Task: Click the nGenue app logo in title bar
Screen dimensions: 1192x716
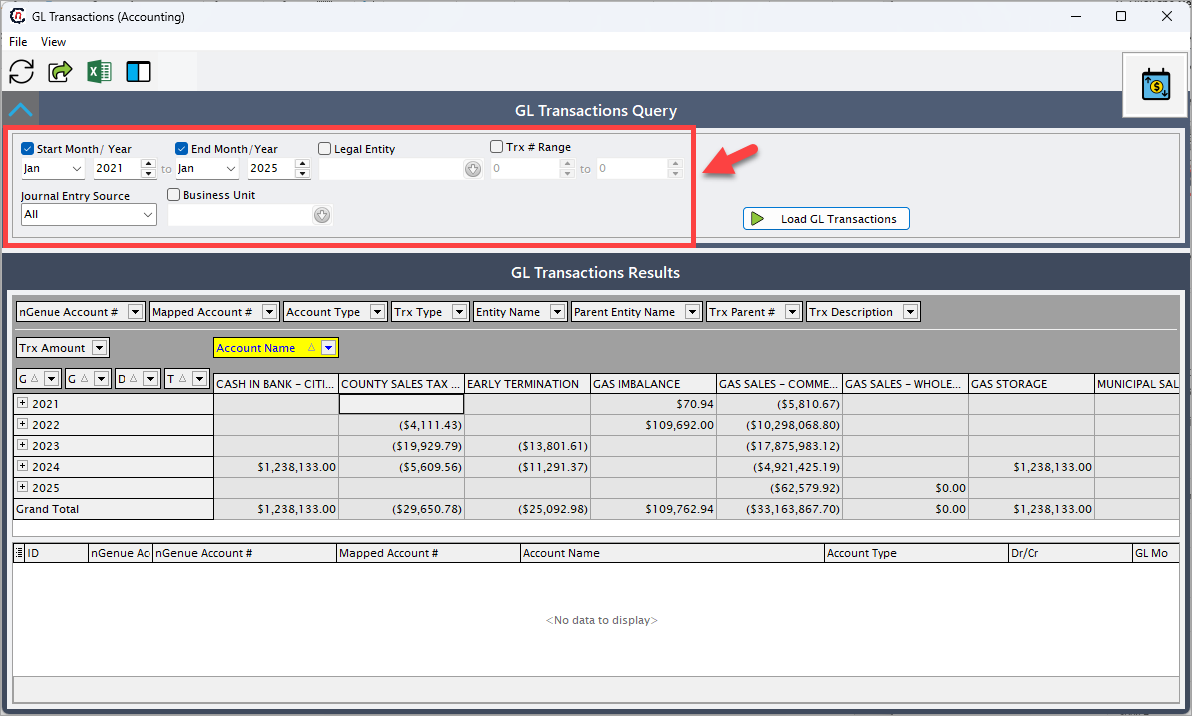Action: 17,16
